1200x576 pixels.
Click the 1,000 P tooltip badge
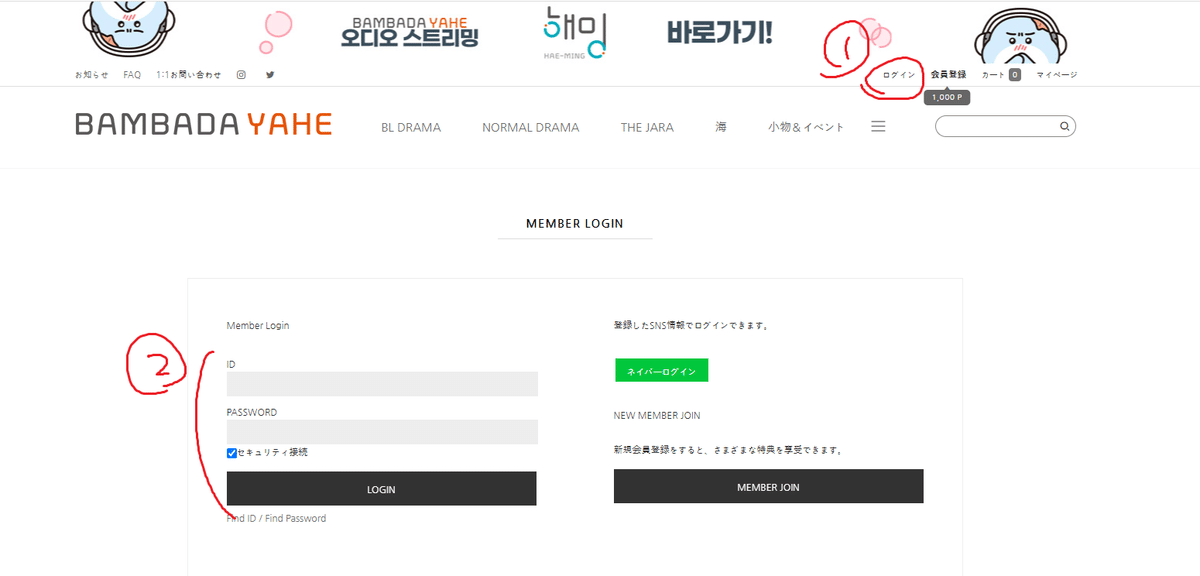[x=946, y=98]
